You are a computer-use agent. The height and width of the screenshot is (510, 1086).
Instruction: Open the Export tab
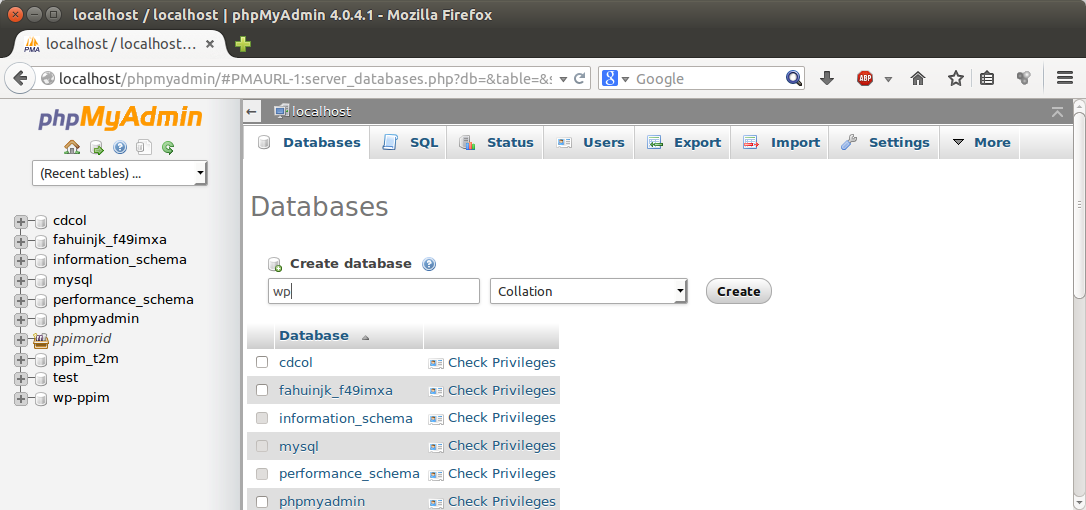coord(685,142)
